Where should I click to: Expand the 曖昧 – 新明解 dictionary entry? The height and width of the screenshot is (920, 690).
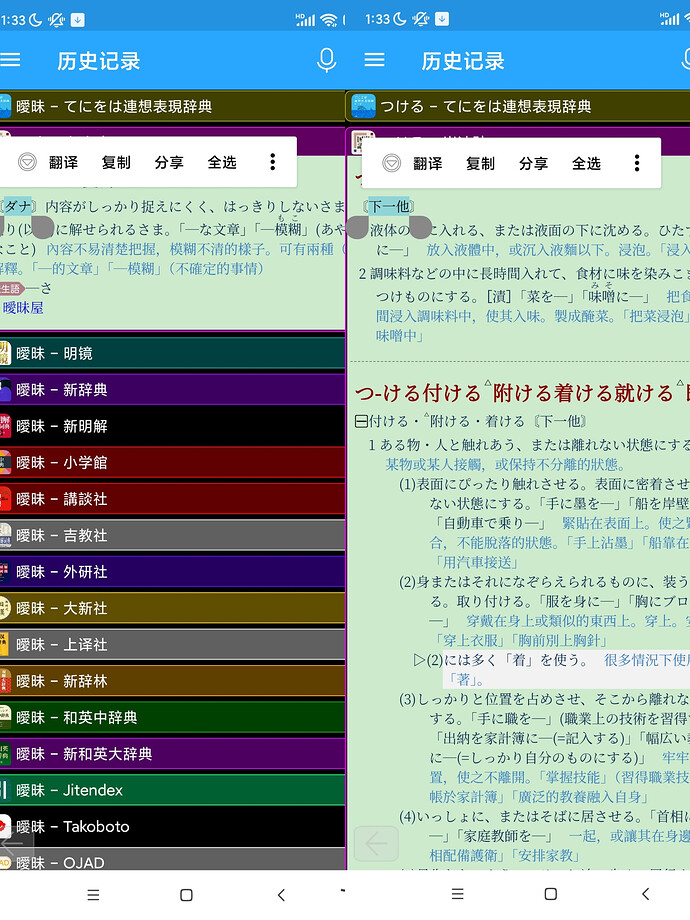[172, 426]
